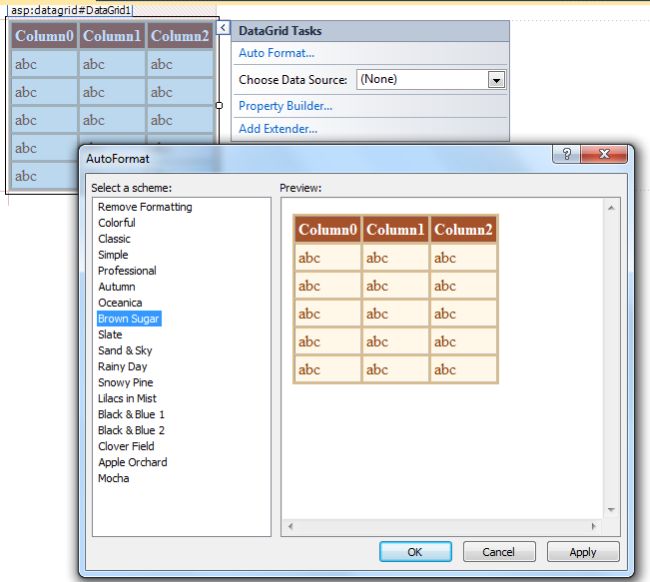This screenshot has height=582, width=650.
Task: Select the Professional scheme
Action: (x=127, y=271)
